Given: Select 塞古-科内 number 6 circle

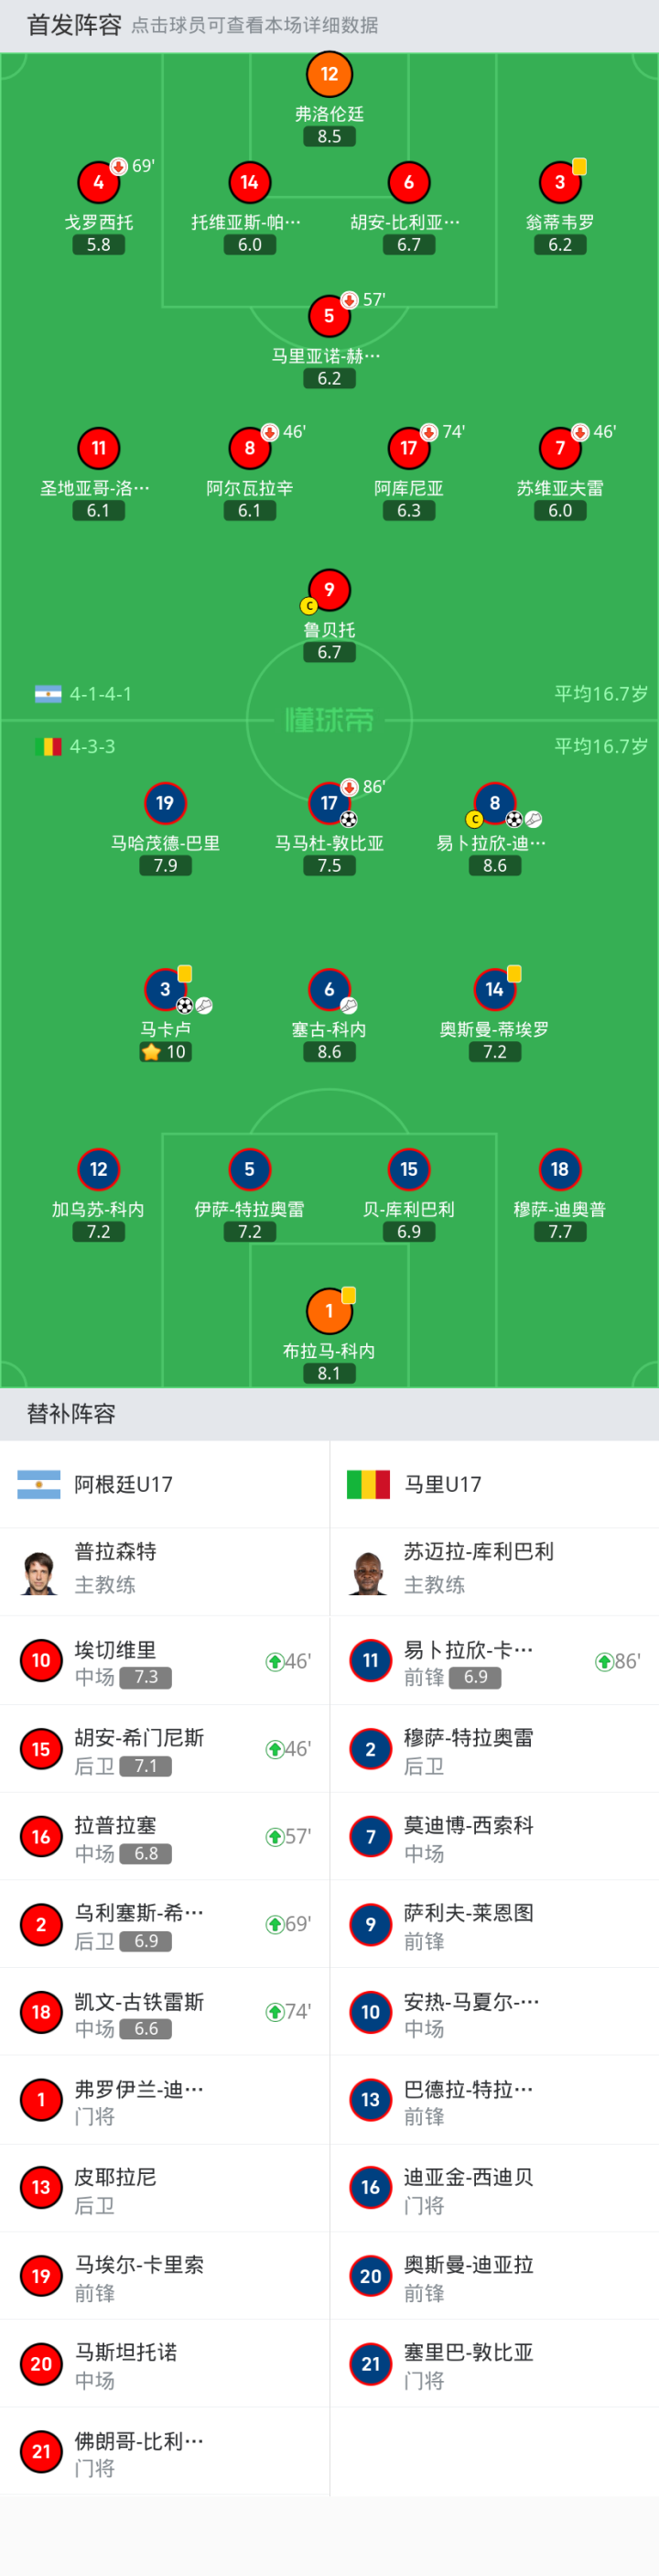Looking at the screenshot, I should click(329, 989).
